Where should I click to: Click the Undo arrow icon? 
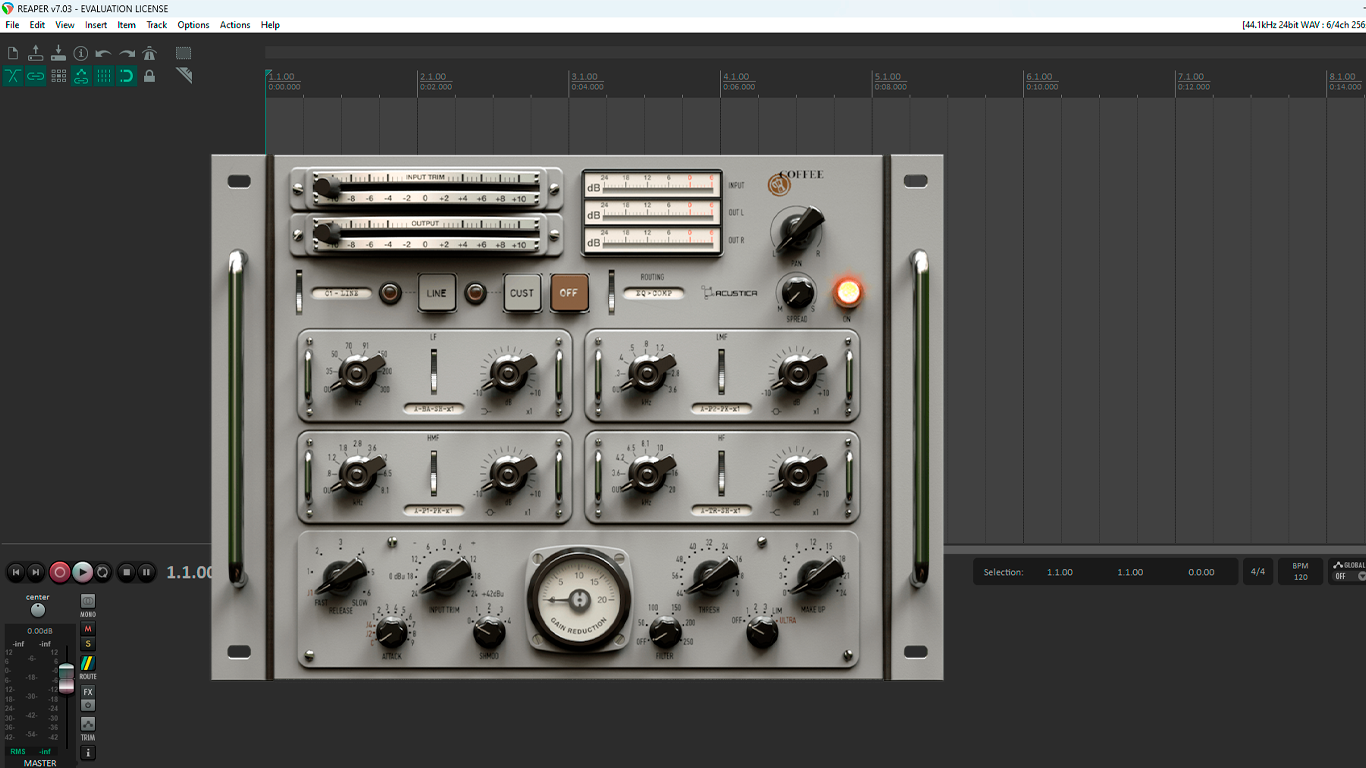coord(104,53)
